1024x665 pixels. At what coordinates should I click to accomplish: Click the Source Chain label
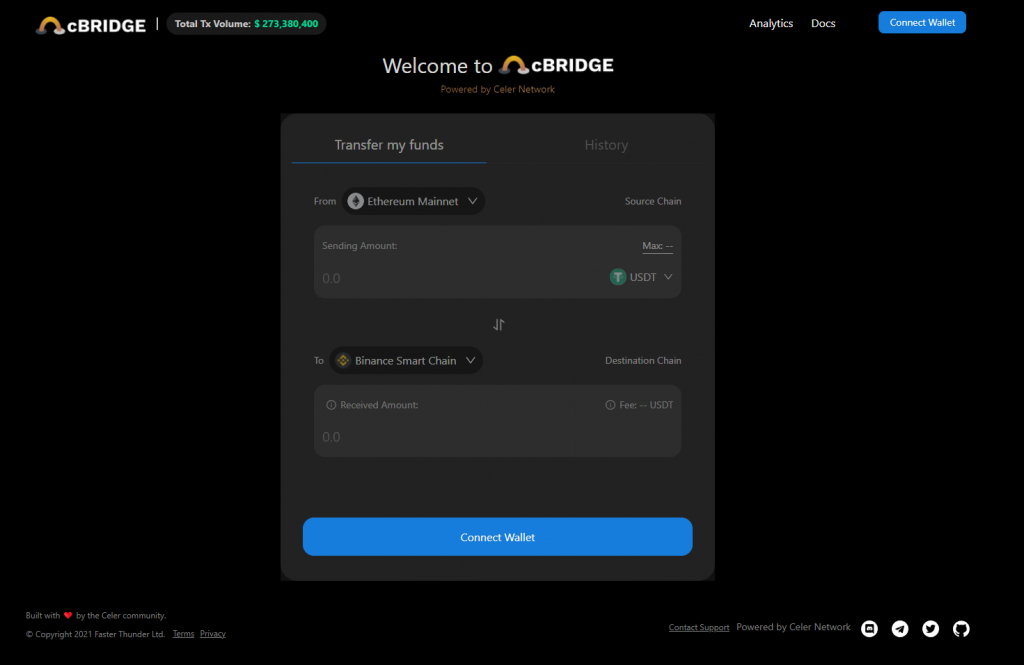653,201
